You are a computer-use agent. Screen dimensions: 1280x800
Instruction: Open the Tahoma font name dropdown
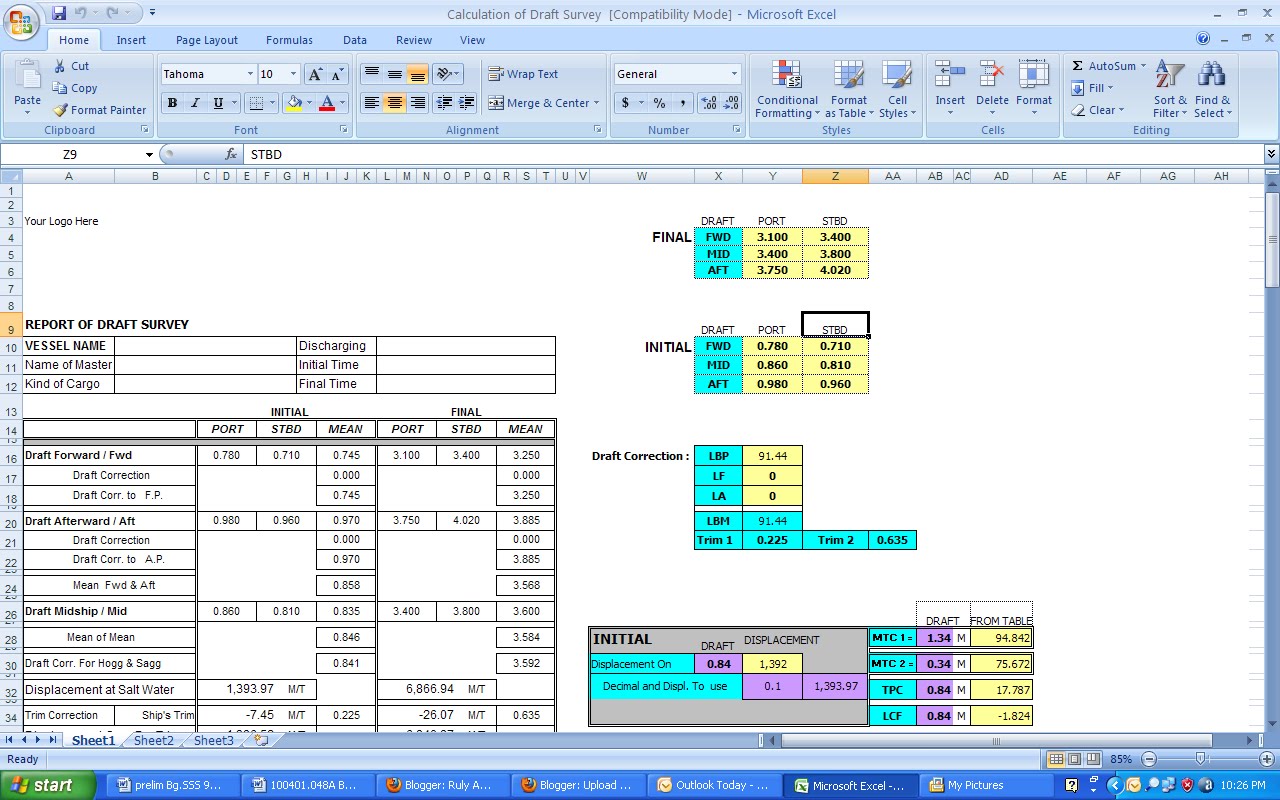pyautogui.click(x=253, y=73)
